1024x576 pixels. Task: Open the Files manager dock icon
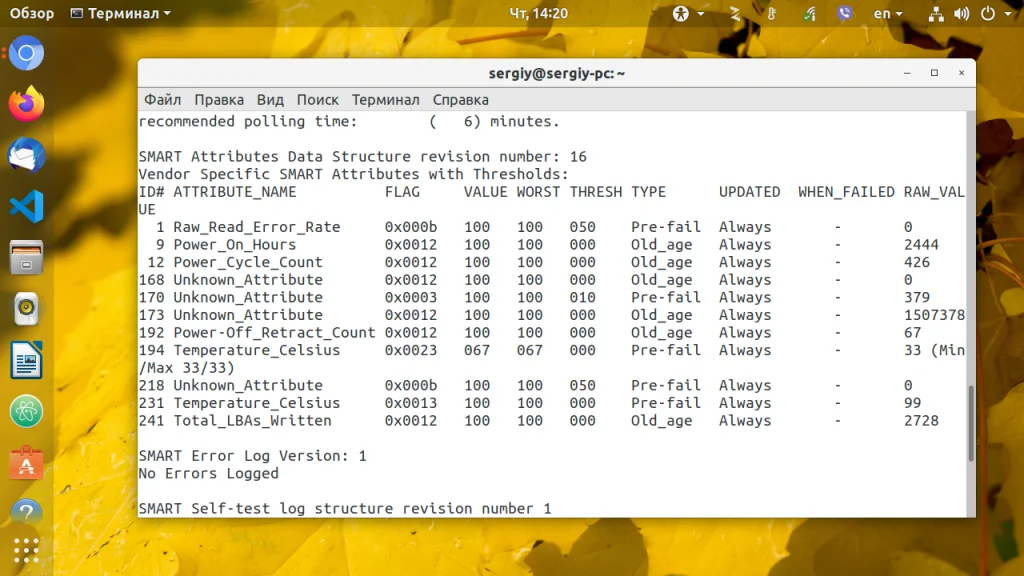[x=26, y=257]
